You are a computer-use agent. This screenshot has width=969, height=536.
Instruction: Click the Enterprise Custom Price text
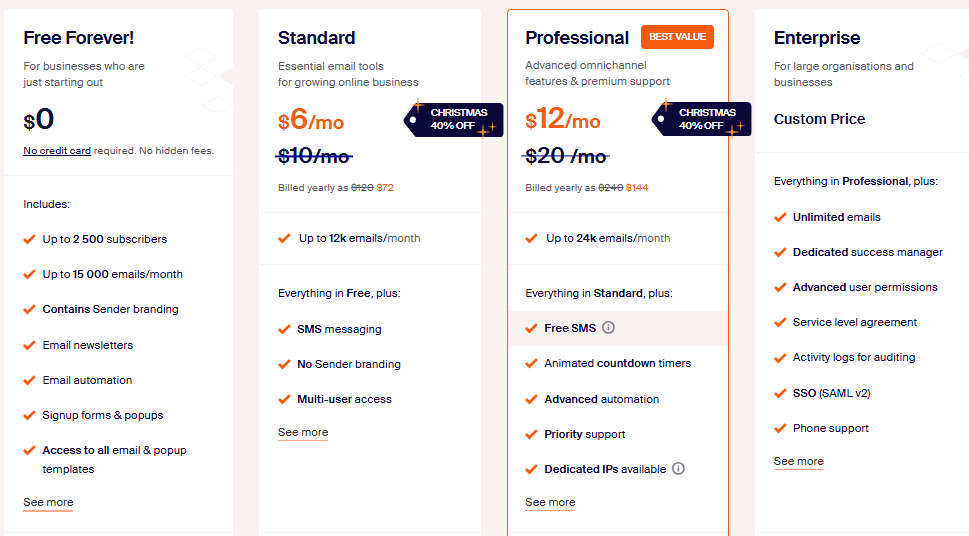(819, 119)
